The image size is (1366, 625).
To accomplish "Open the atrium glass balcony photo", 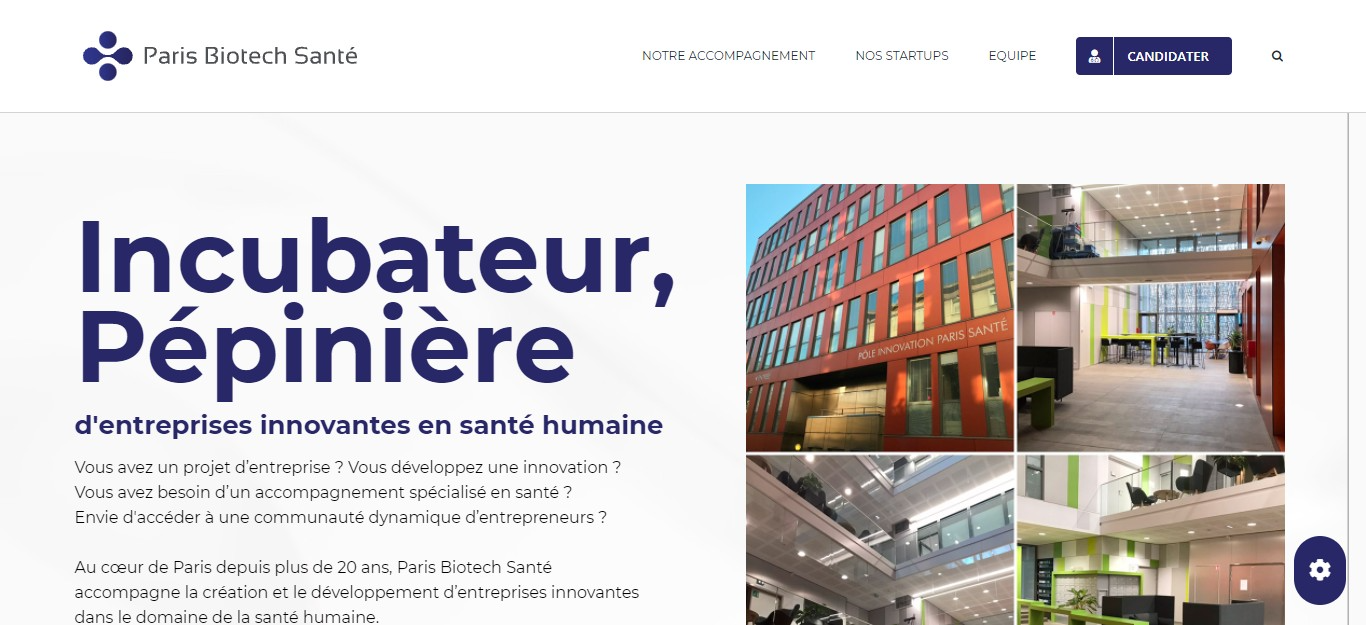I will pyautogui.click(x=880, y=540).
